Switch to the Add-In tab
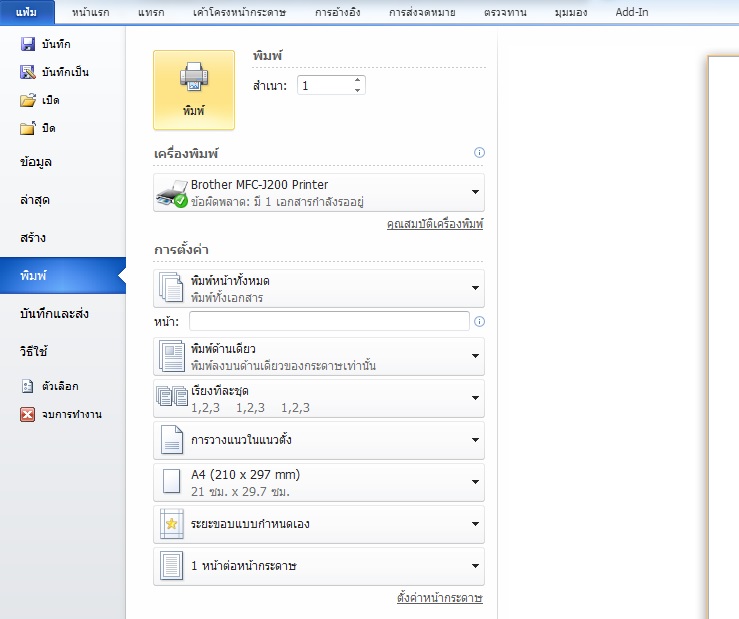 click(632, 12)
